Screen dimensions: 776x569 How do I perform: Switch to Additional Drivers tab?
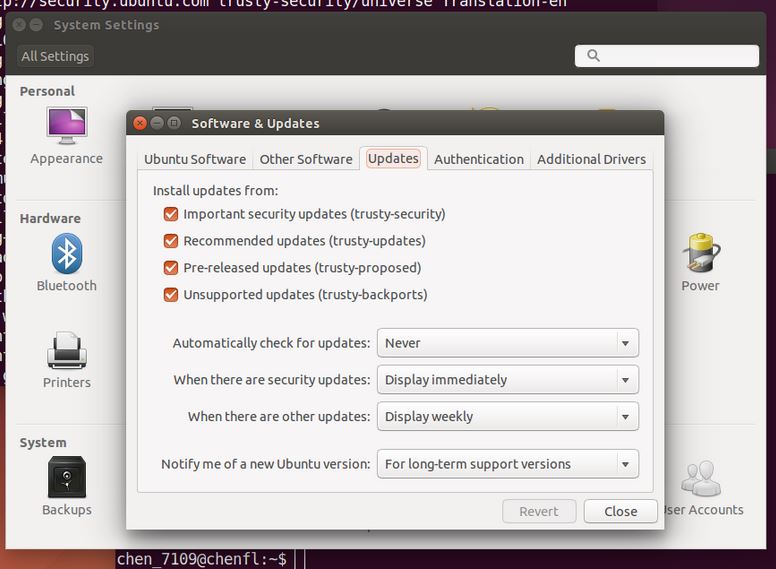[x=591, y=159]
